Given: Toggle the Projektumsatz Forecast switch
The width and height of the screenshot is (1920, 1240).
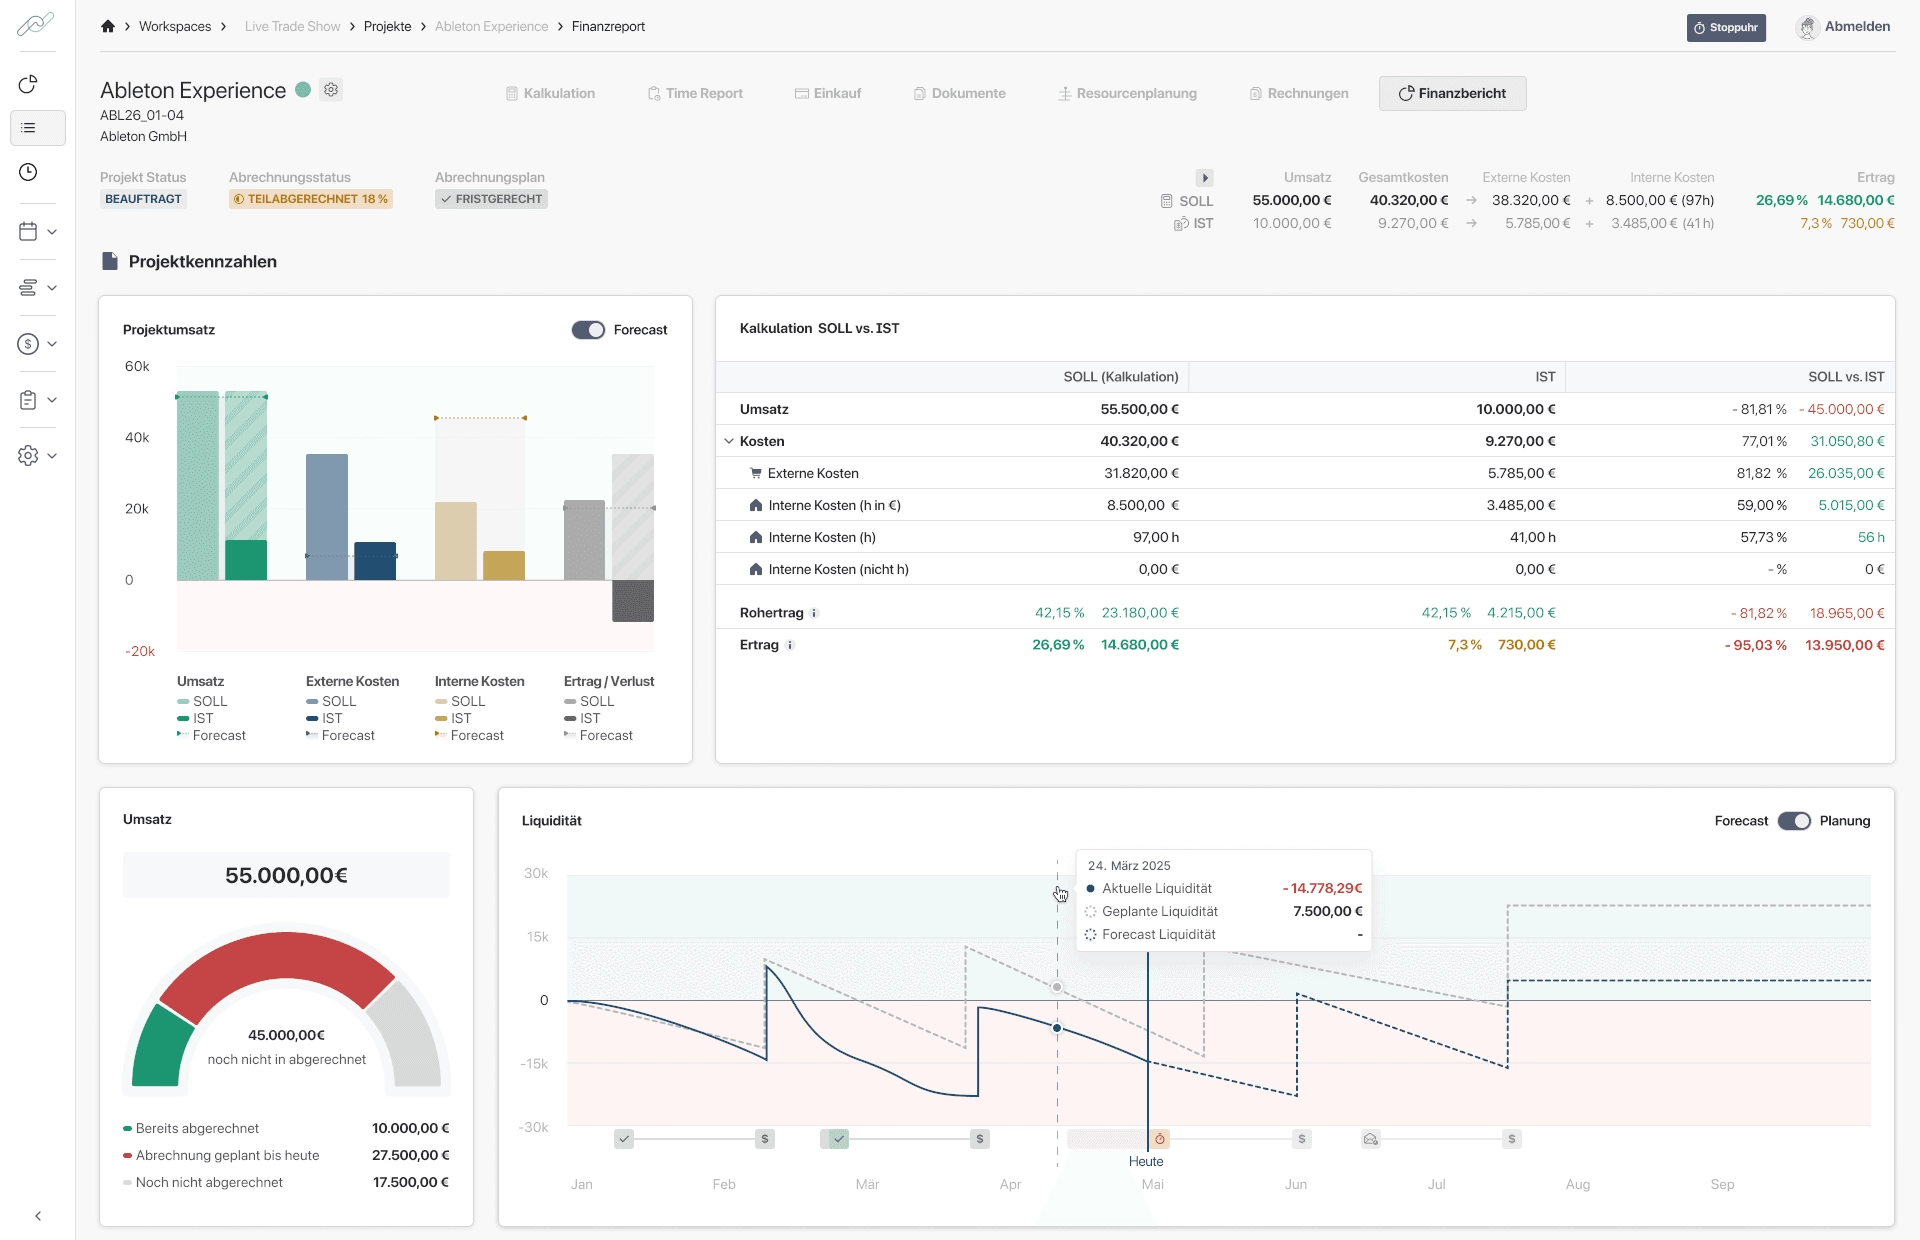Looking at the screenshot, I should click(x=588, y=330).
